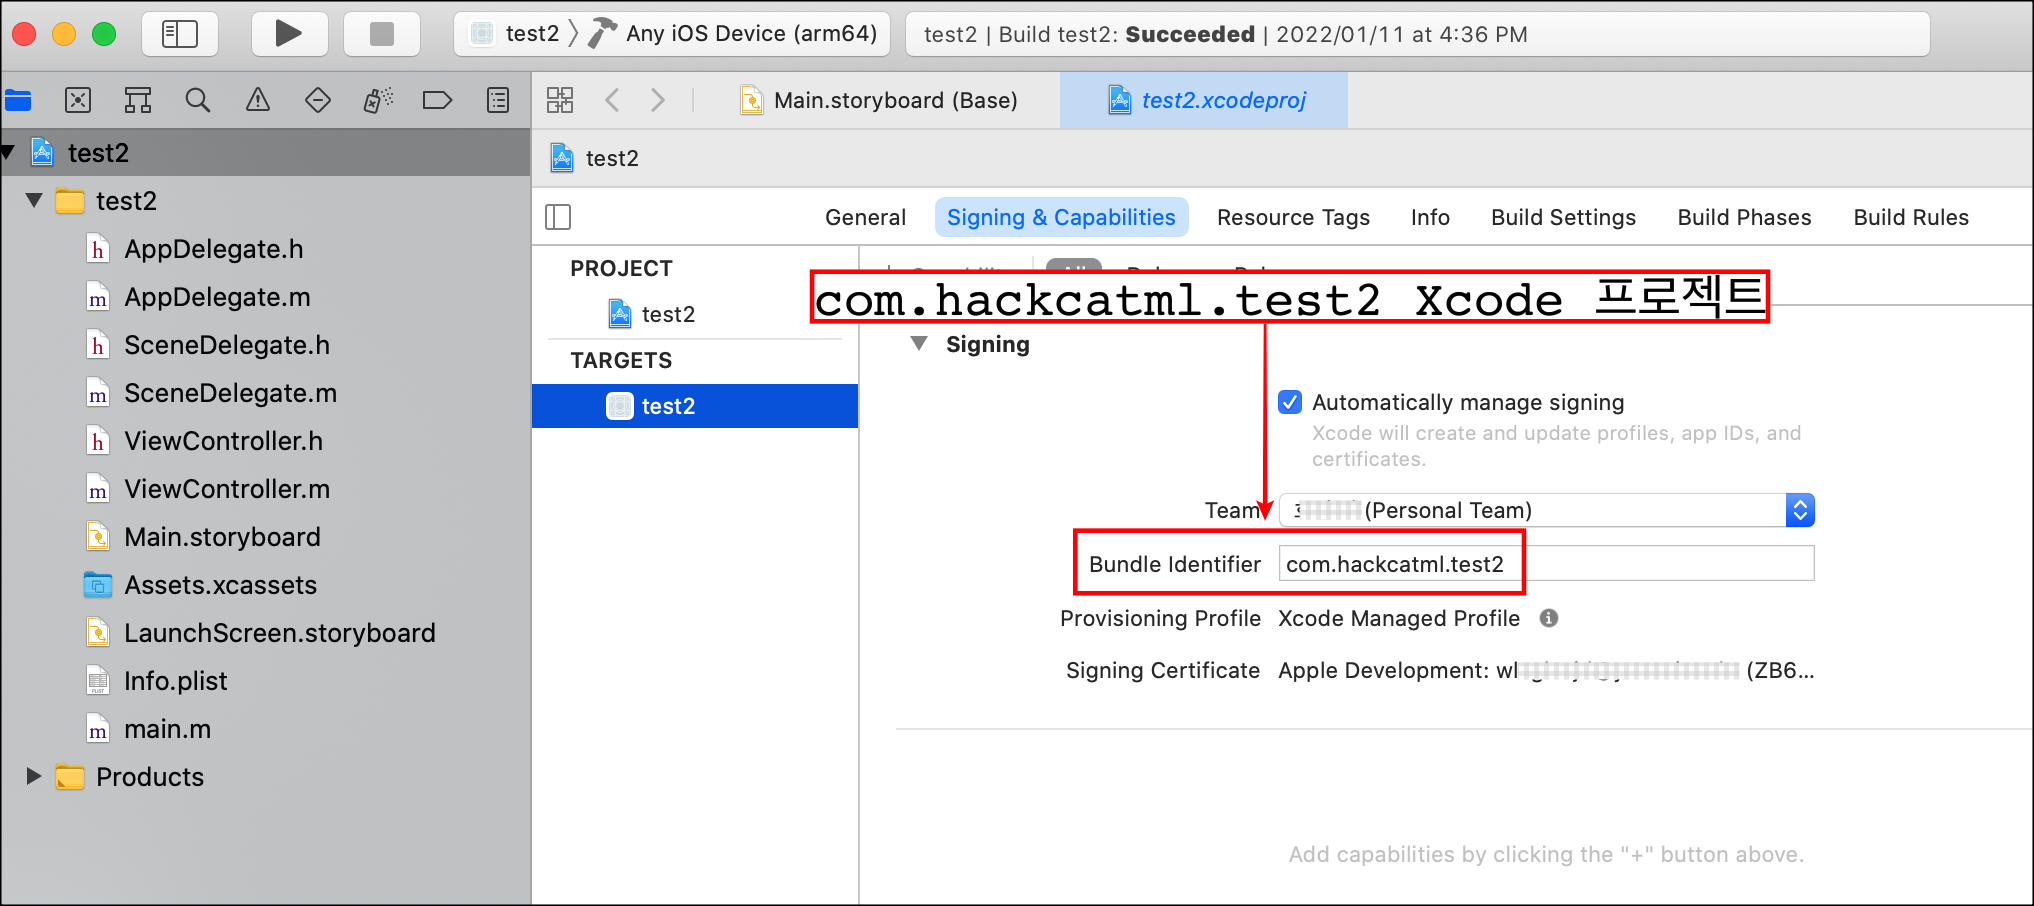Switch to Resource Tags tab

[1293, 217]
